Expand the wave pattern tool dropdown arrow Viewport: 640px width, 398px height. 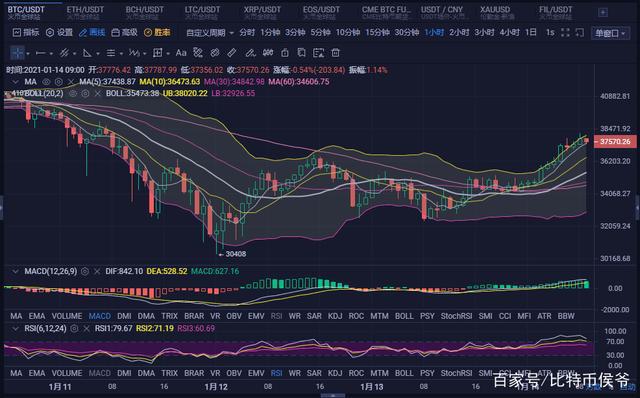145,53
